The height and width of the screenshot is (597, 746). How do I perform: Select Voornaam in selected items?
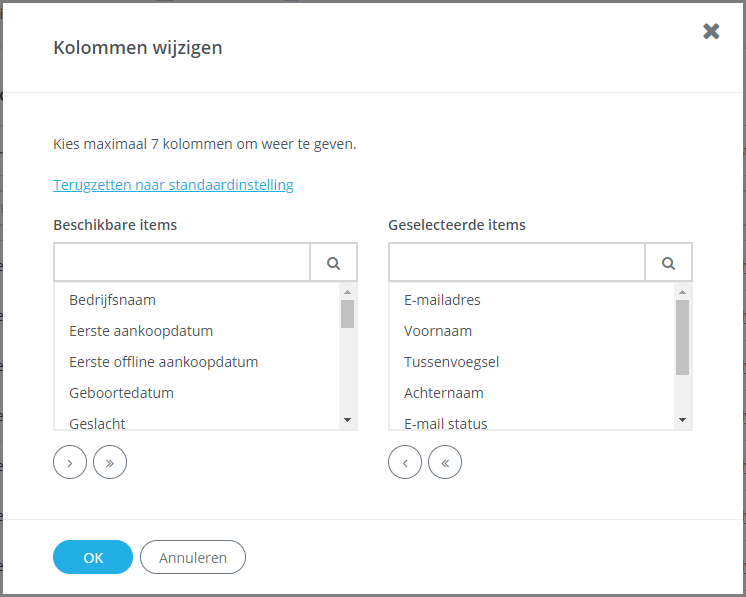pyautogui.click(x=532, y=331)
